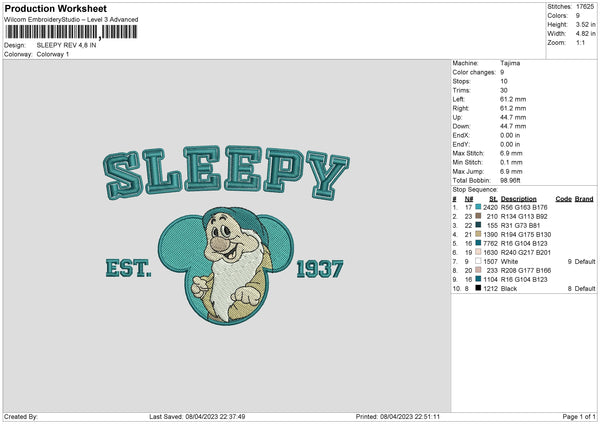The width and height of the screenshot is (600, 424).
Task: Click the dark teal swatch R31 G73 B81
Action: click(x=478, y=225)
